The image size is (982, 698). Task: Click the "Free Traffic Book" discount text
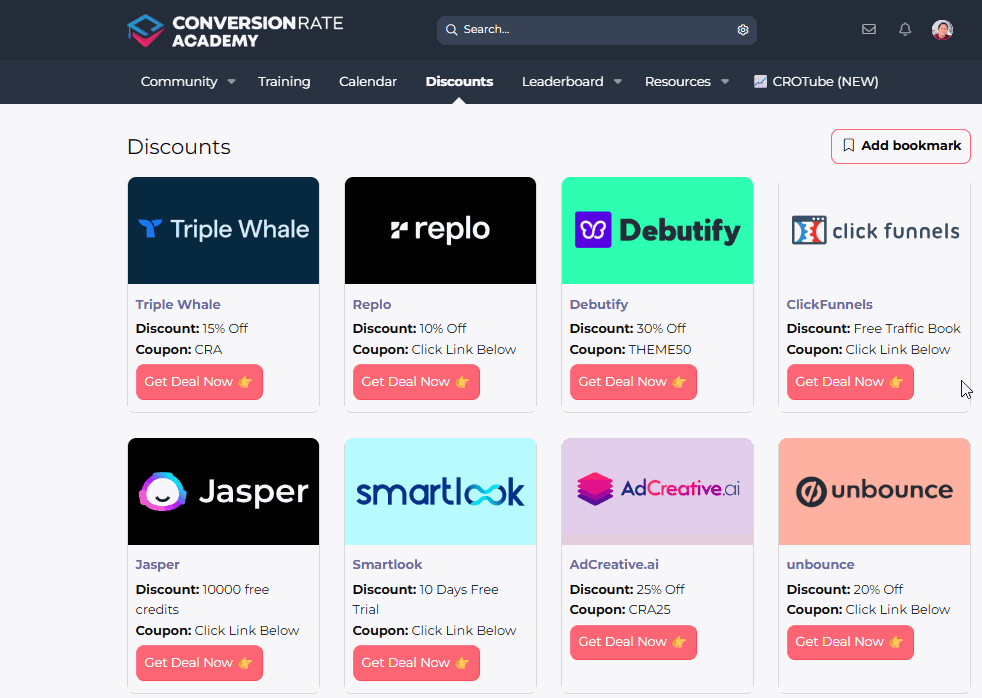pyautogui.click(x=907, y=328)
